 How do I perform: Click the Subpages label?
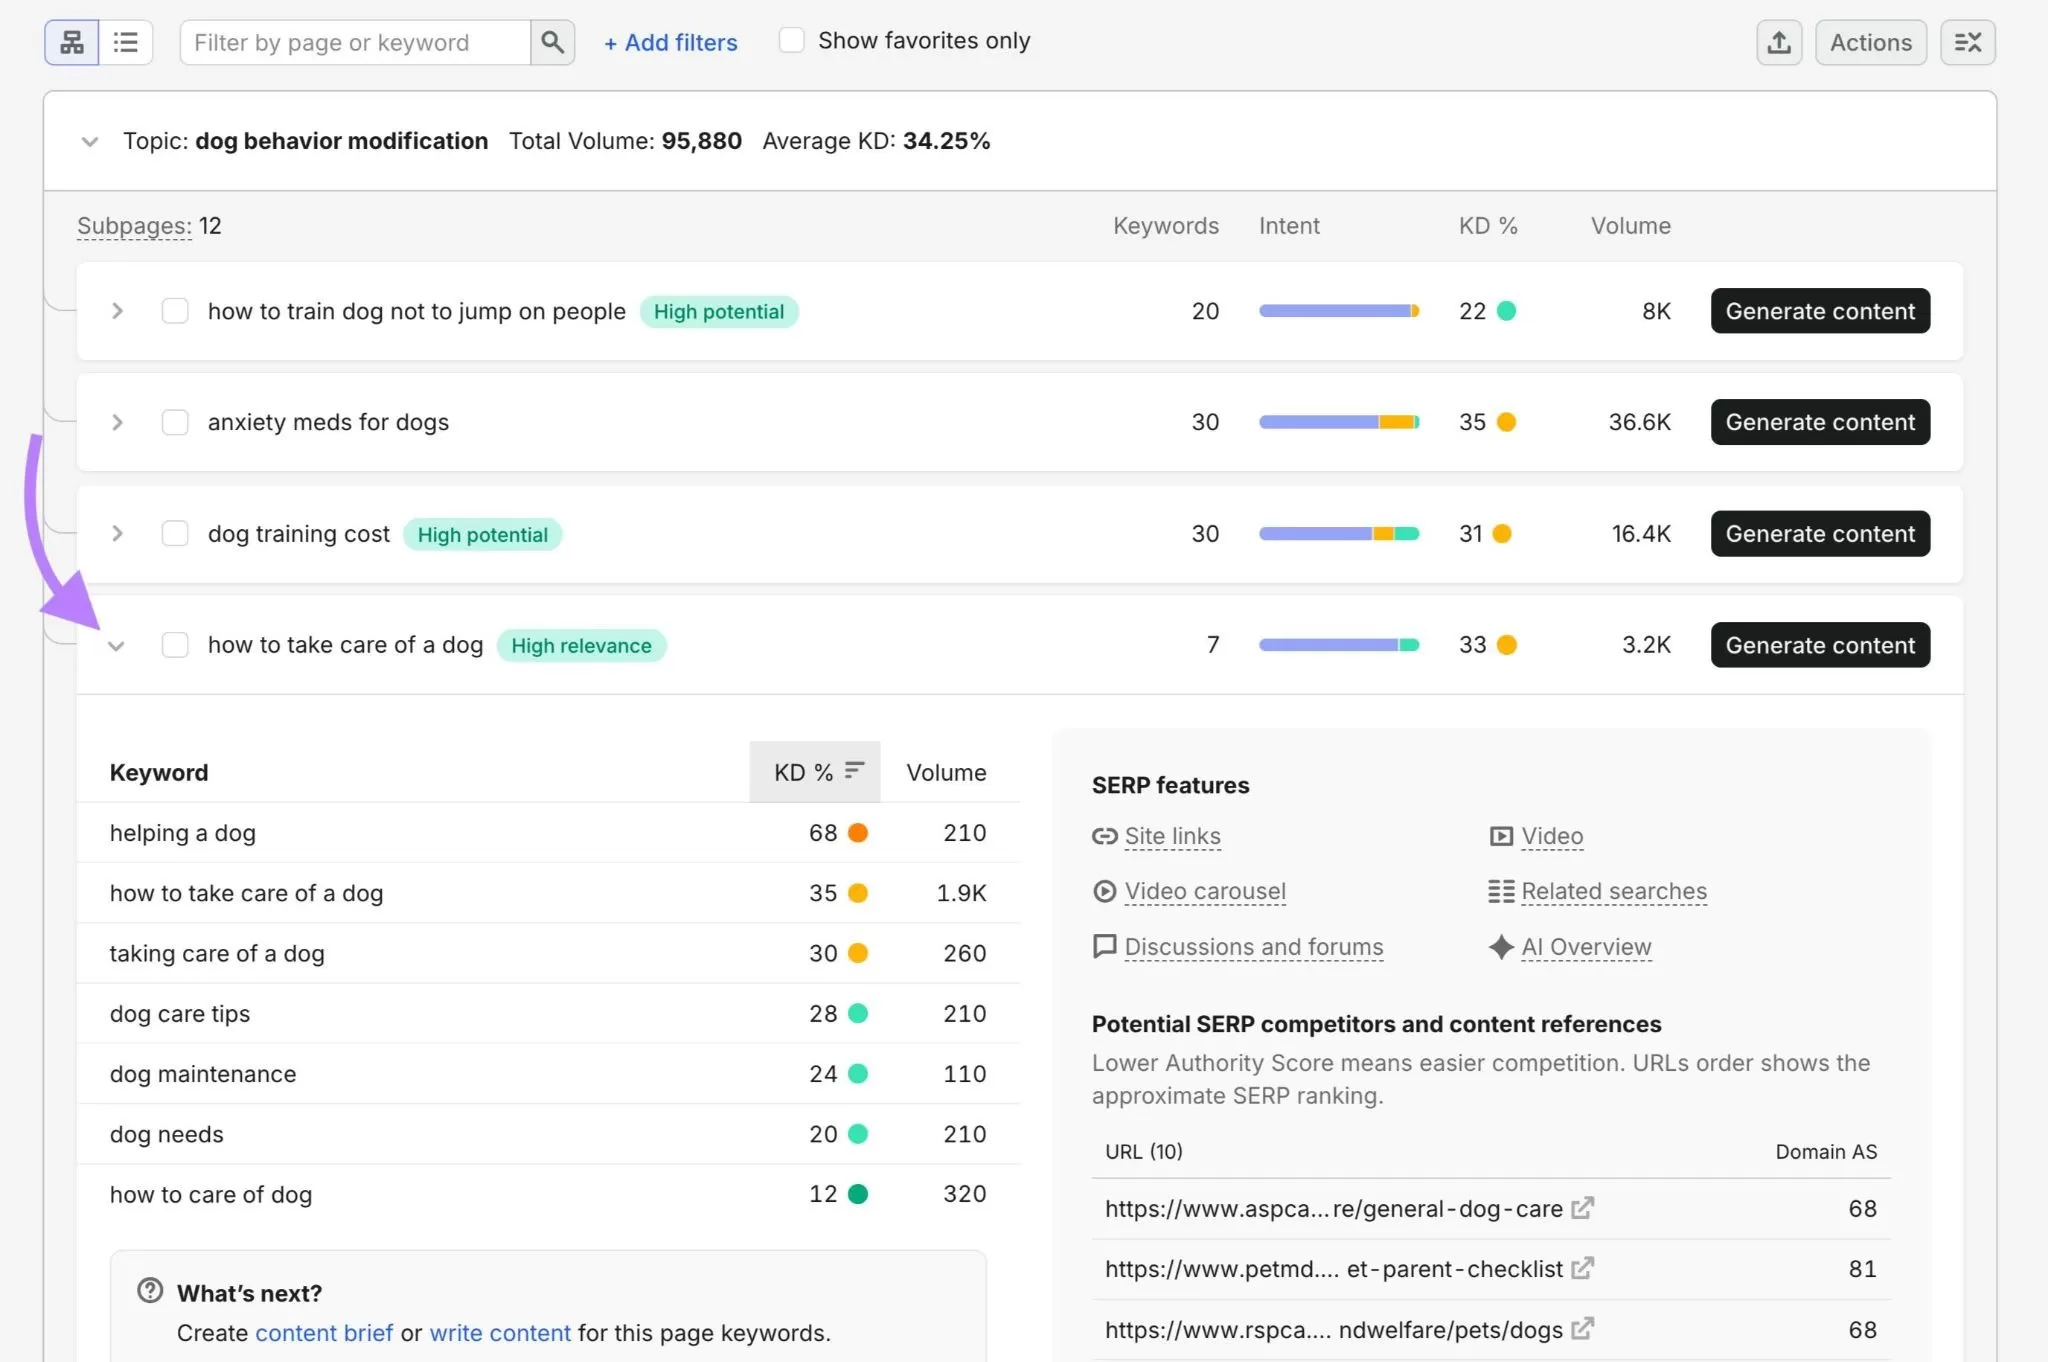pos(134,226)
